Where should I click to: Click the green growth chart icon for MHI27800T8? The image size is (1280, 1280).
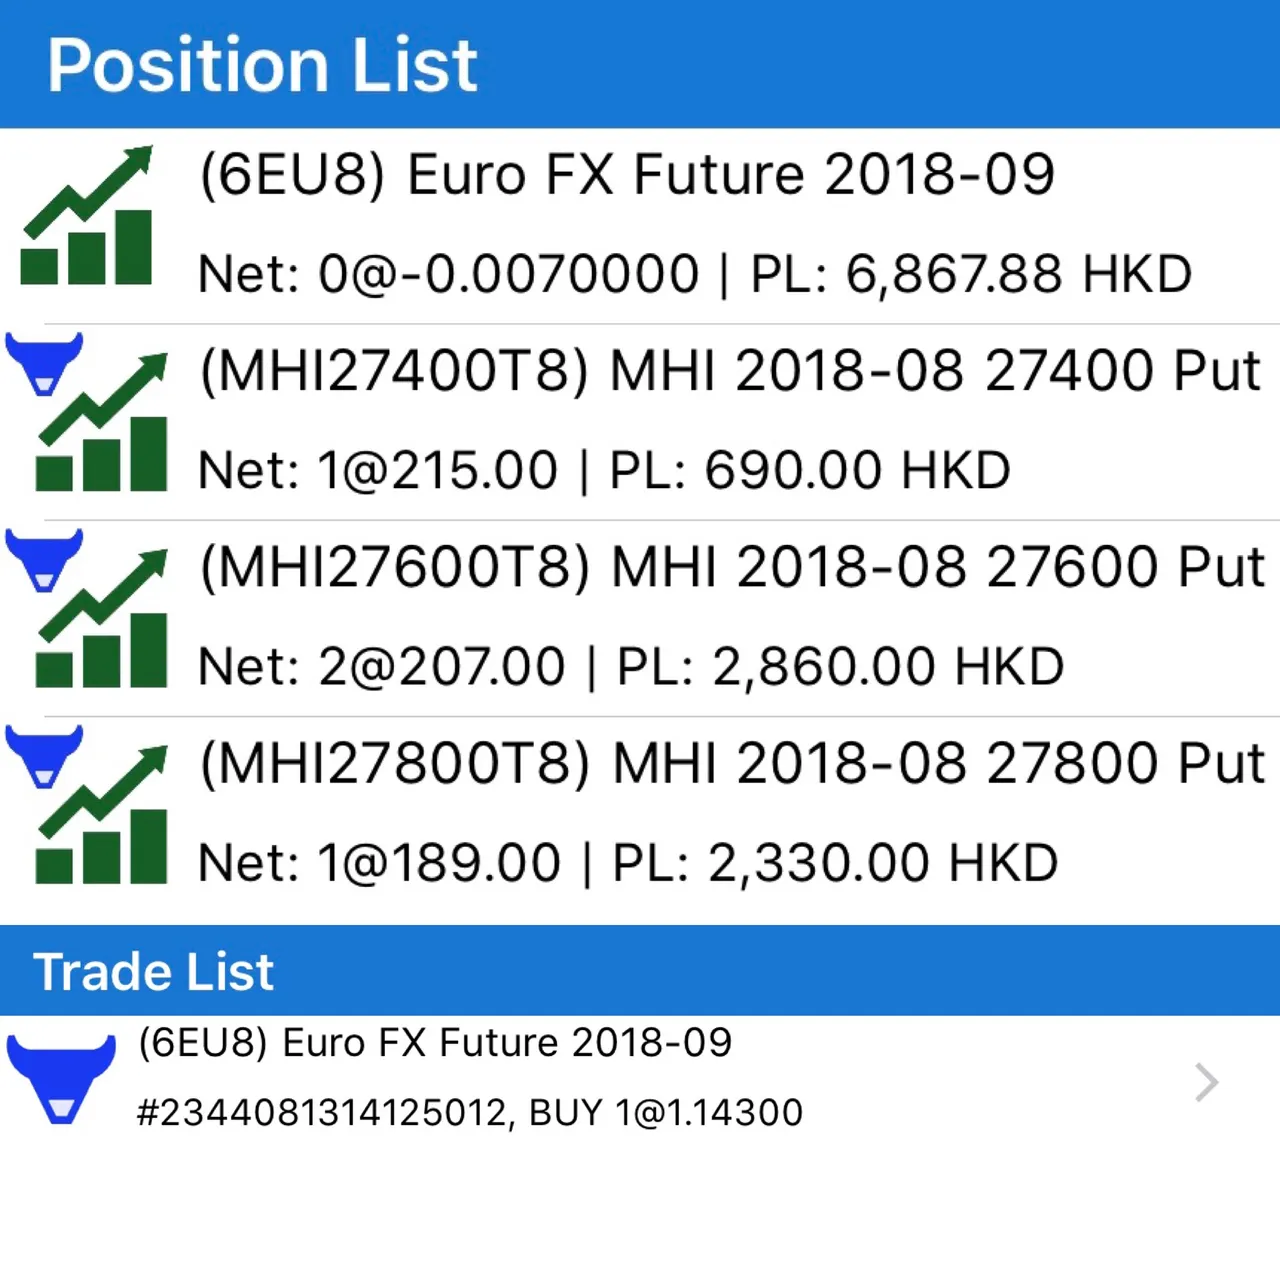(102, 813)
